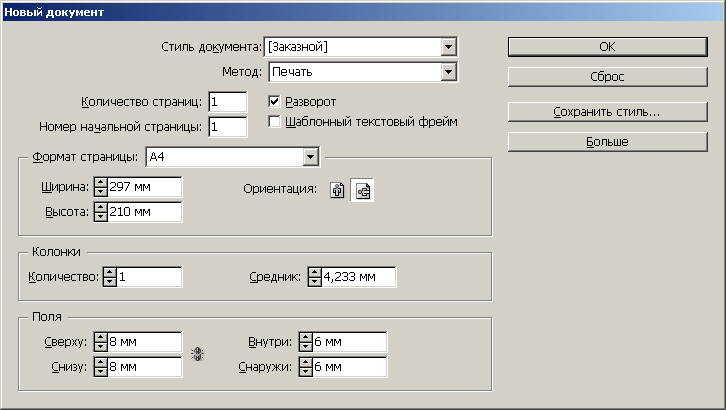This screenshot has width=726, height=410.
Task: Click the Ширина stepper arrows
Action: click(100, 187)
